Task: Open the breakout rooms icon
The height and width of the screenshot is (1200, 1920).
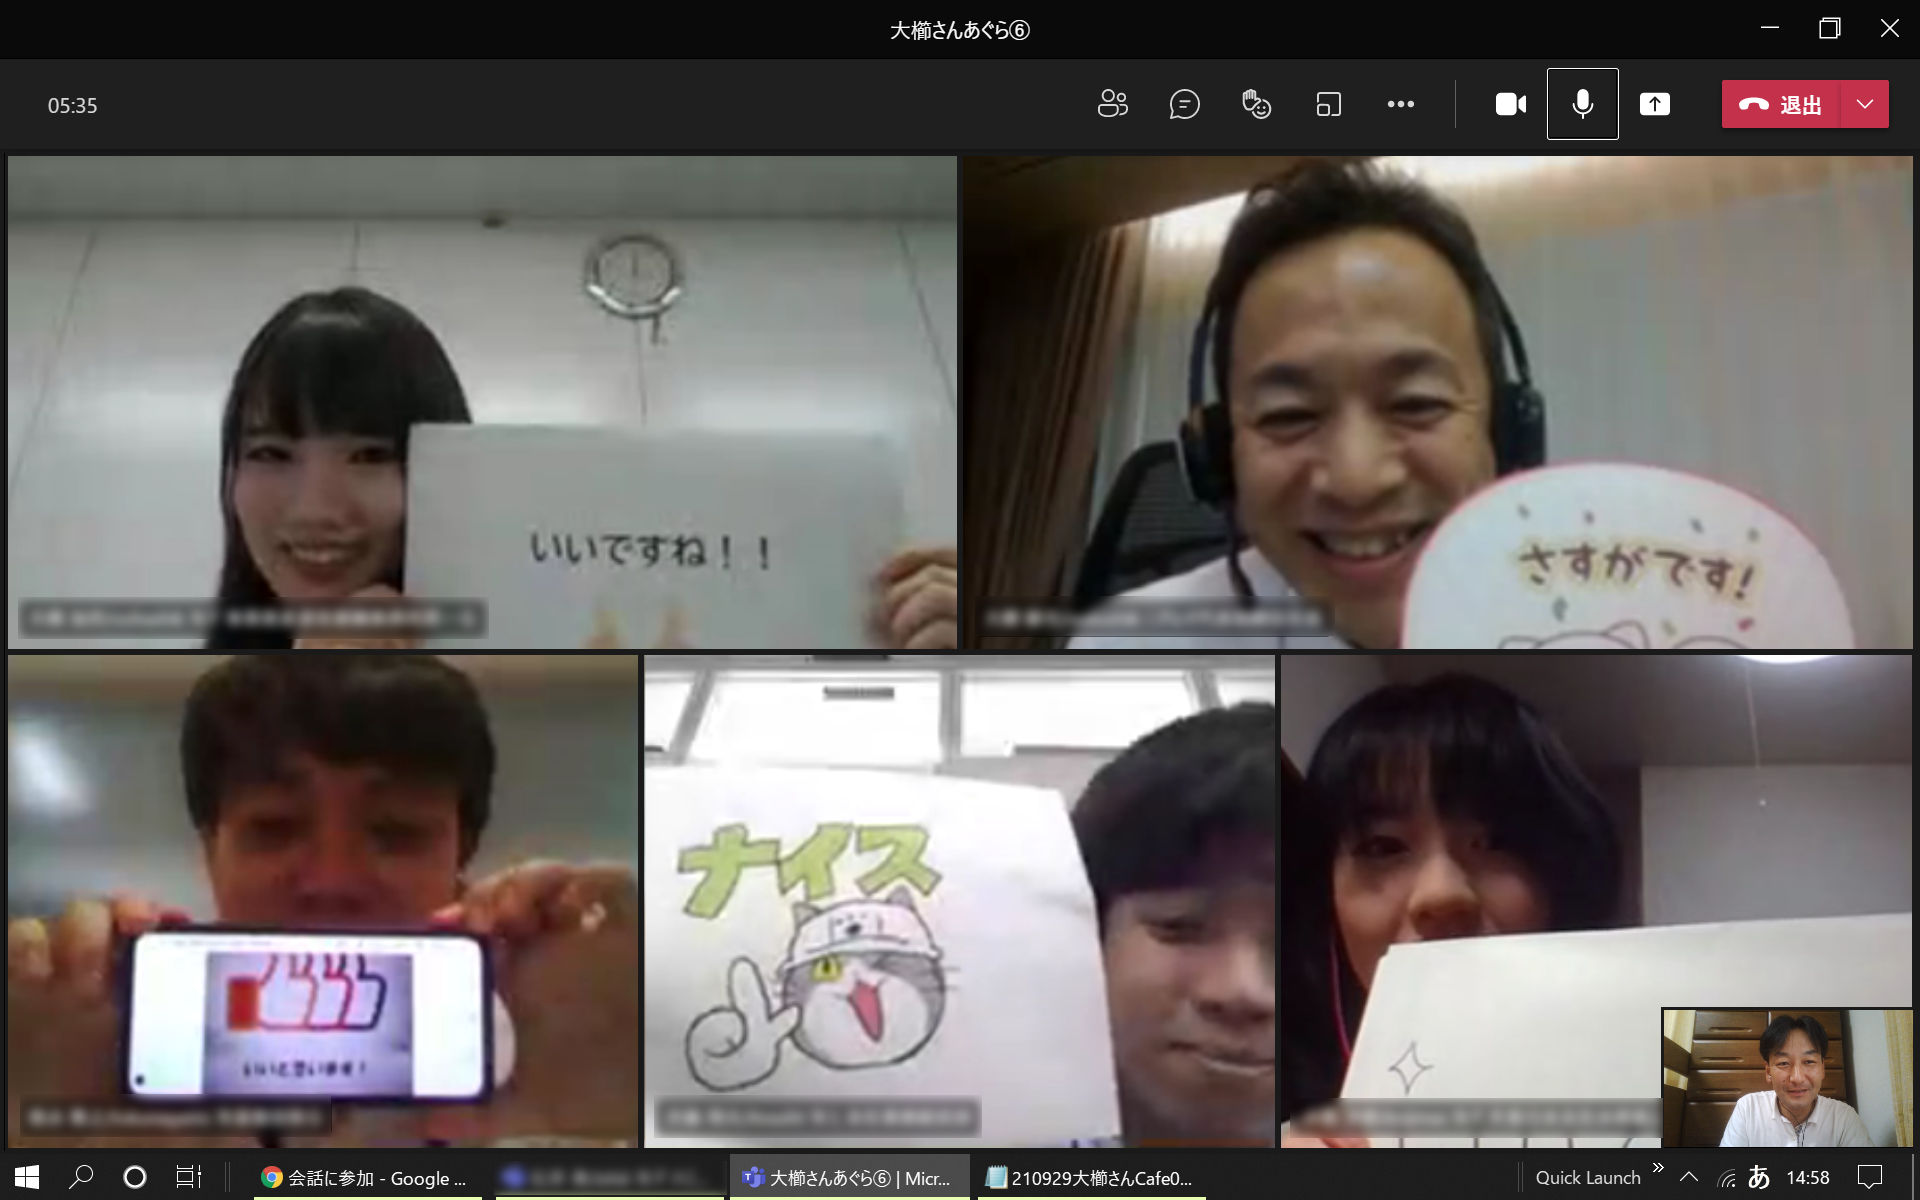Action: click(x=1328, y=104)
